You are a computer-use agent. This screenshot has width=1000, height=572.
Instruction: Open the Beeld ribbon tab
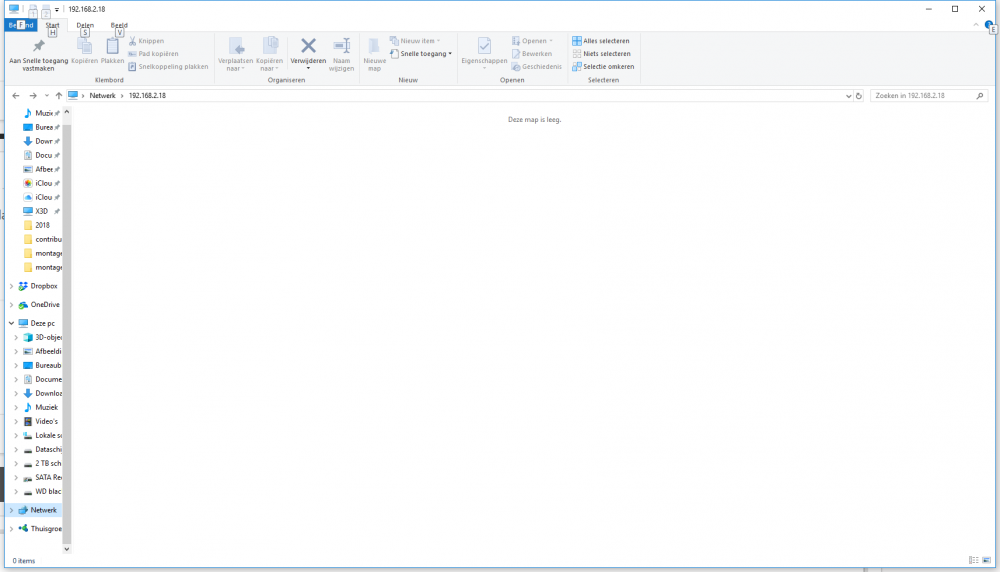click(x=119, y=25)
